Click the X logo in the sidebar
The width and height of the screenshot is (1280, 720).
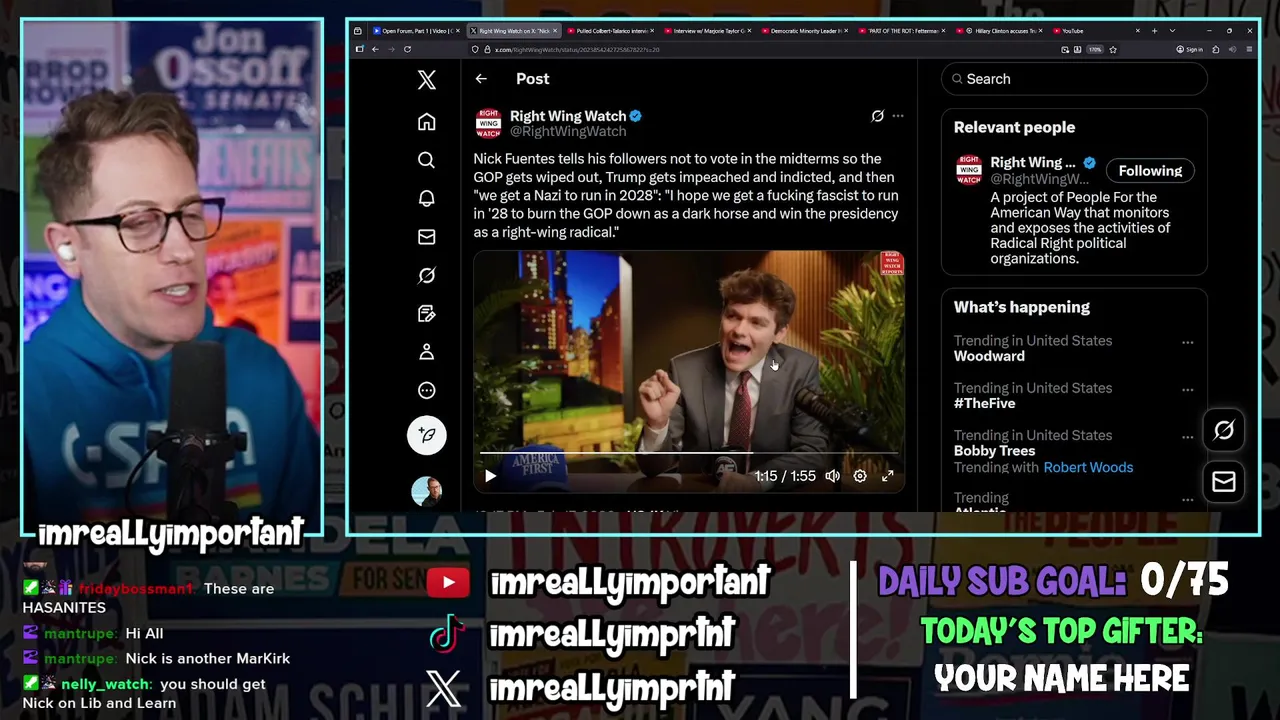(x=427, y=80)
